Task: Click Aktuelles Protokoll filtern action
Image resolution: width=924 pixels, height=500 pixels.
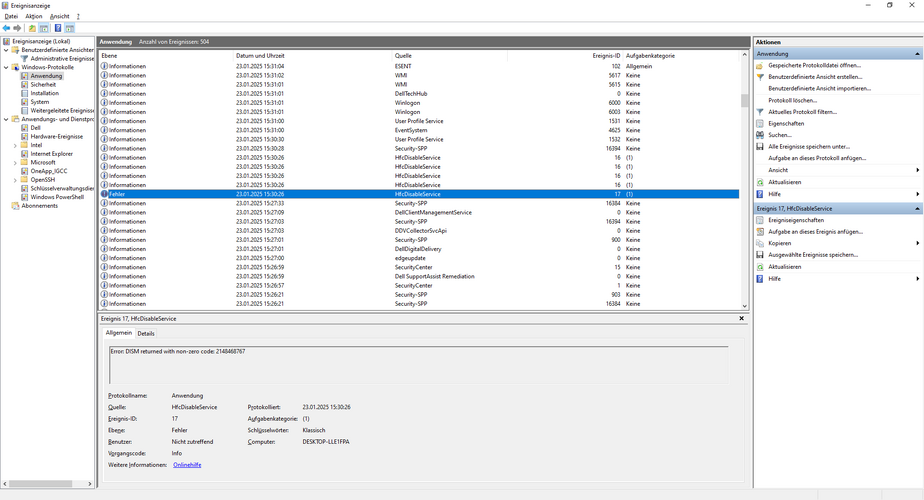Action: (x=802, y=112)
